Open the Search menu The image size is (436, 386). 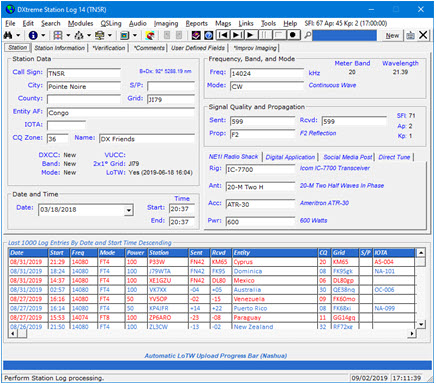tap(51, 23)
